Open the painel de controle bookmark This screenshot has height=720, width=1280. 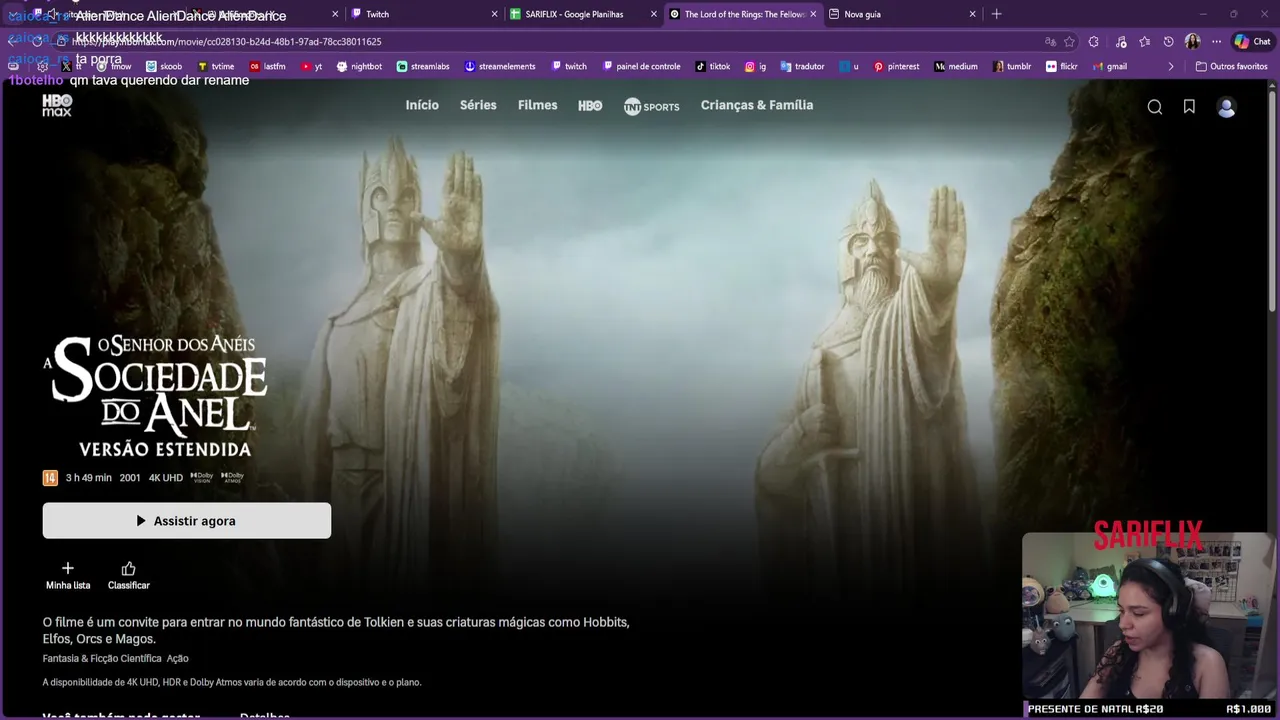point(641,67)
